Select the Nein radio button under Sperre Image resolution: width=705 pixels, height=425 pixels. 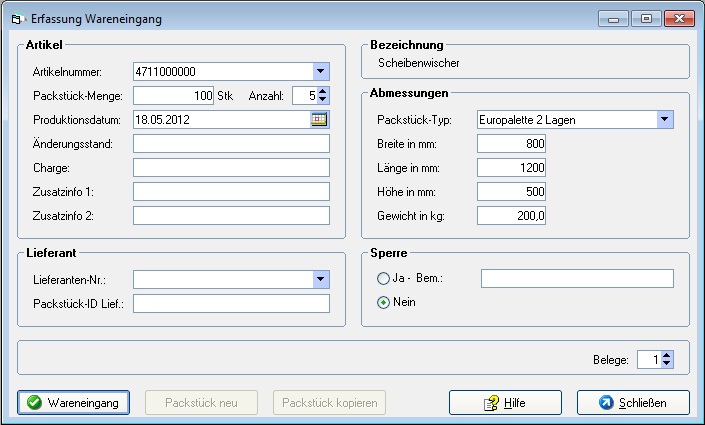tap(383, 302)
